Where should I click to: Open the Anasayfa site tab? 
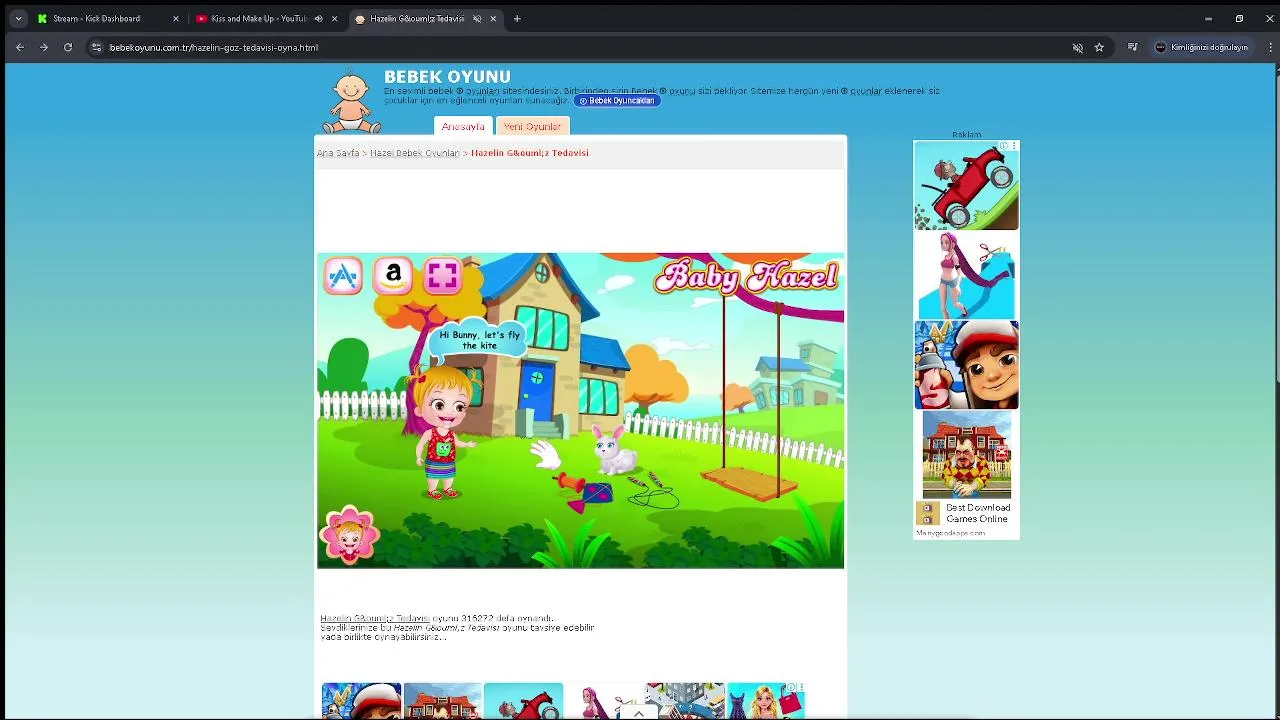click(x=463, y=126)
